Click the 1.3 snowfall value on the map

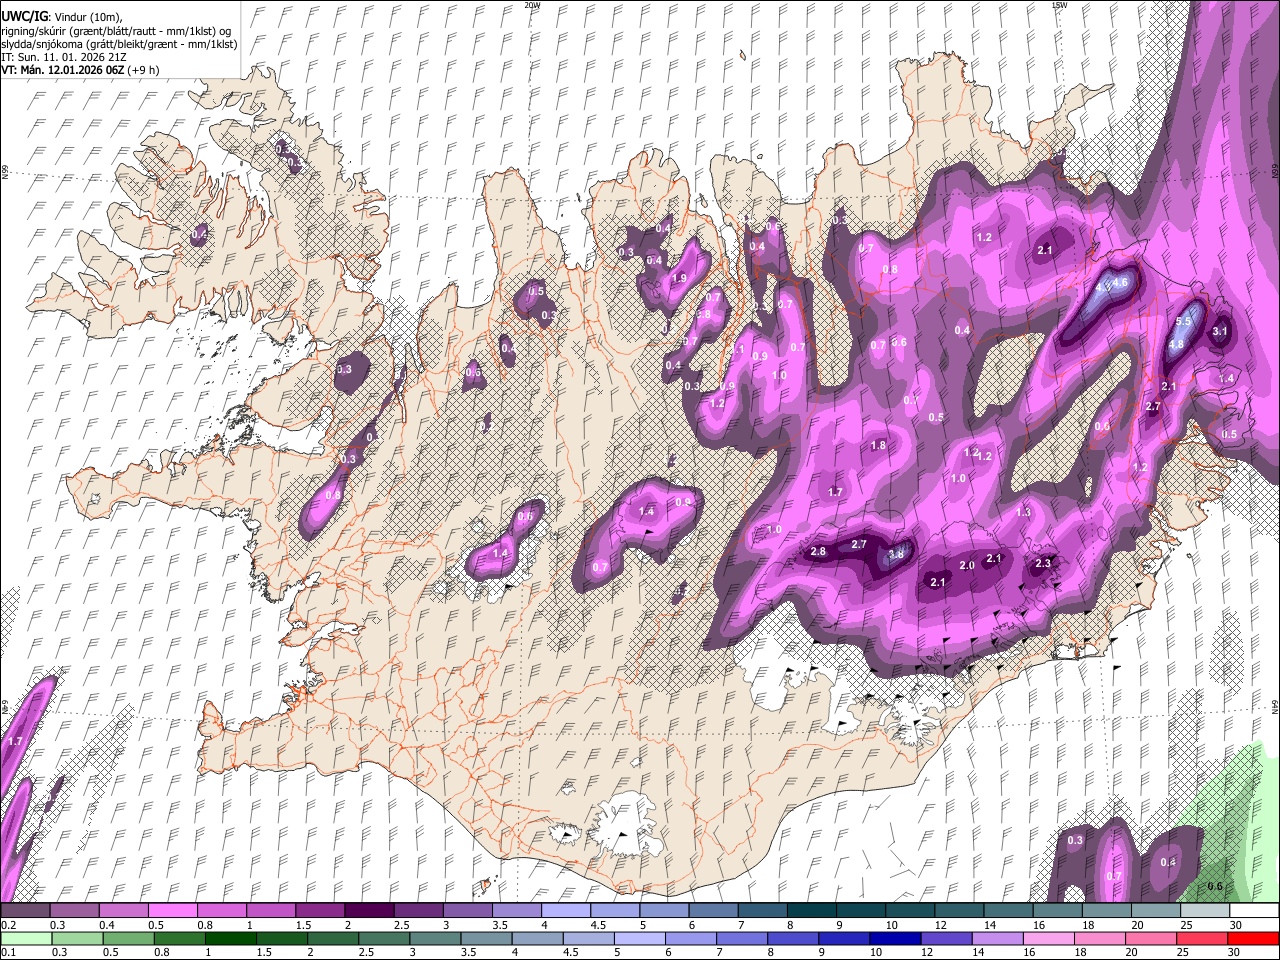coord(1023,512)
